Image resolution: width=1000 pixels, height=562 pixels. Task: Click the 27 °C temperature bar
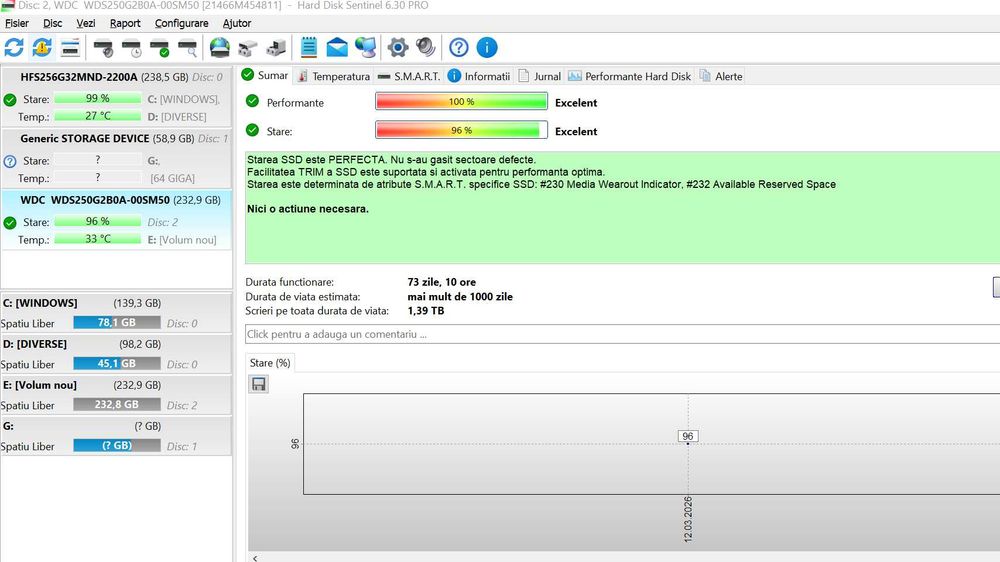98,115
